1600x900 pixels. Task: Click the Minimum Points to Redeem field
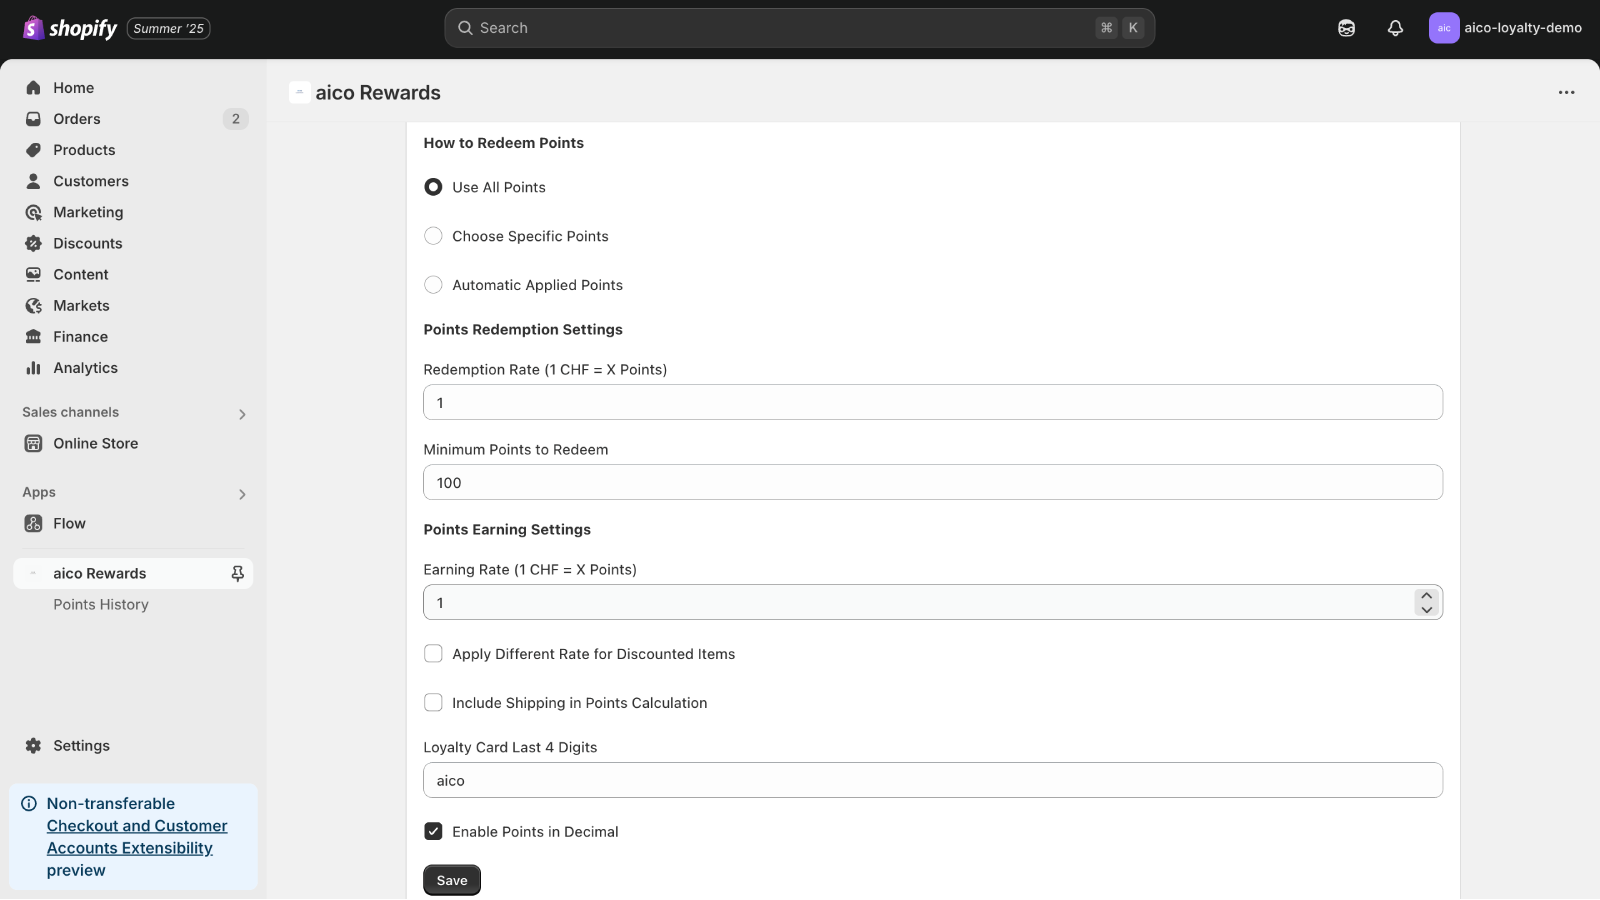coord(932,482)
